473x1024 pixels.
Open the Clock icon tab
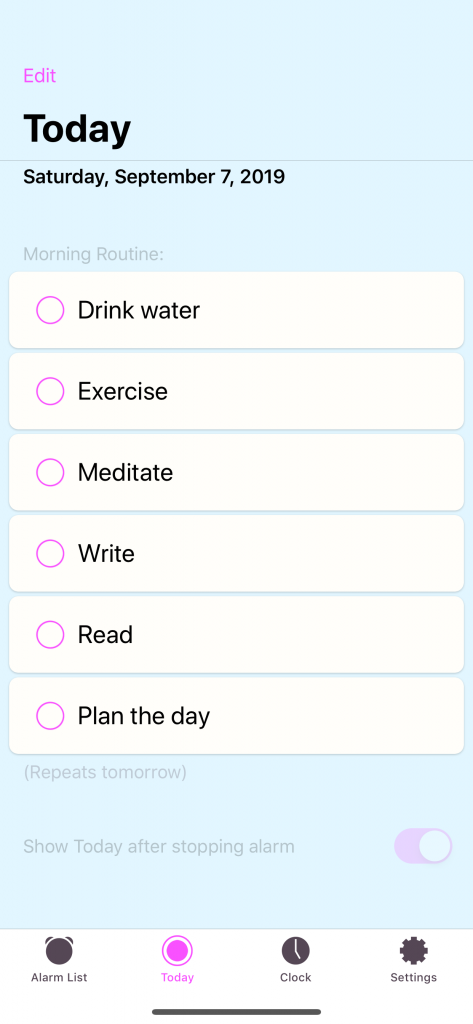pos(295,950)
